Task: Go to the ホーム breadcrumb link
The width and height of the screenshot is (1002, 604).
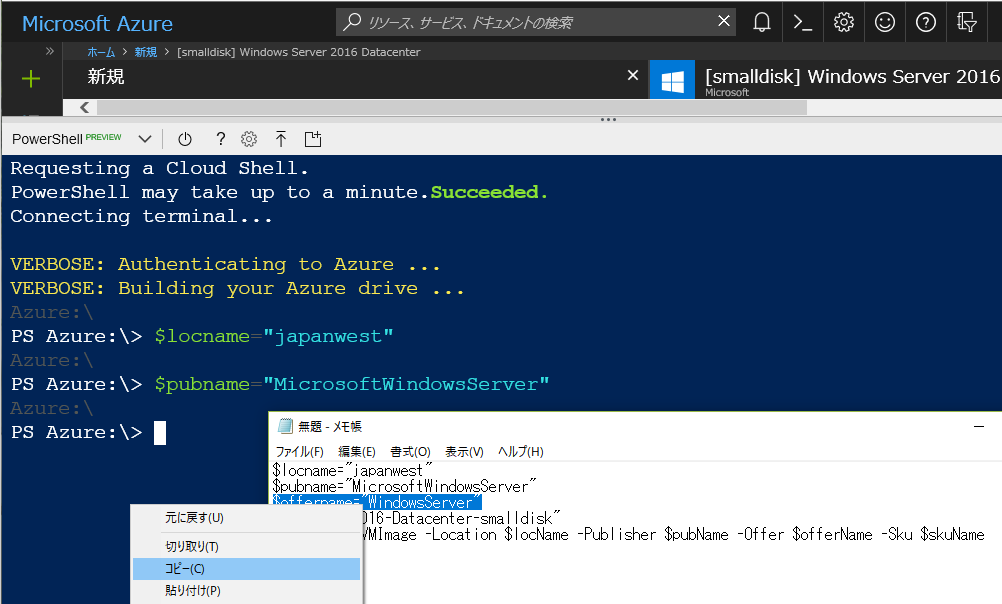Action: [101, 52]
